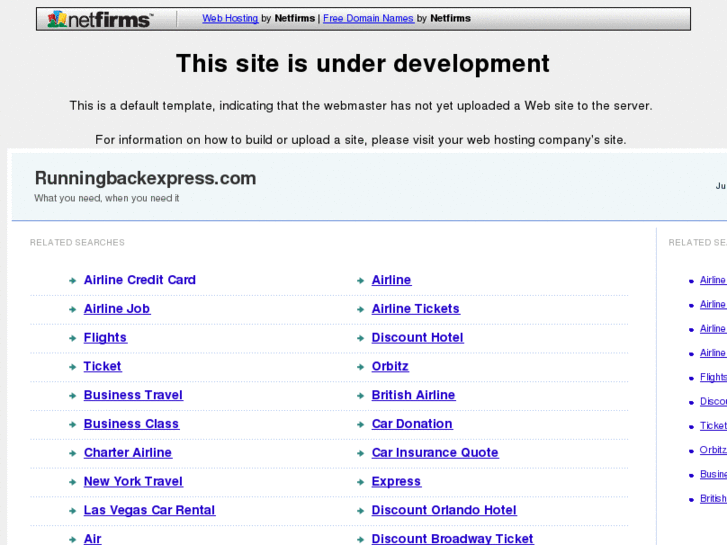Open the Airline Job search link

coord(117,308)
